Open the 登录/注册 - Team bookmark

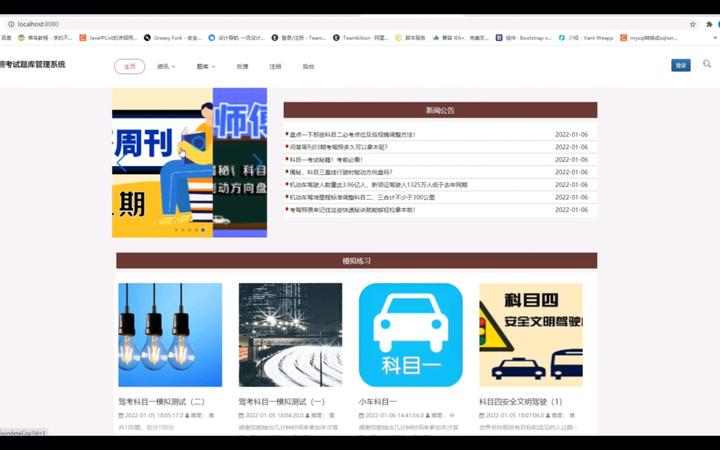coord(299,38)
